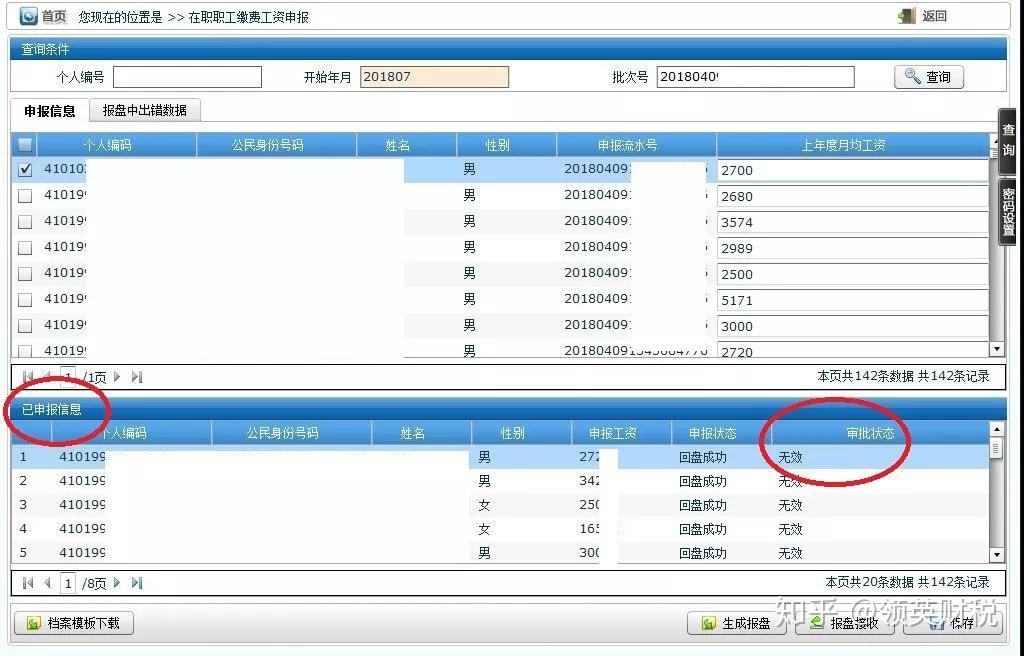Click the 生成报盘 button
The height and width of the screenshot is (656, 1024).
(x=735, y=623)
